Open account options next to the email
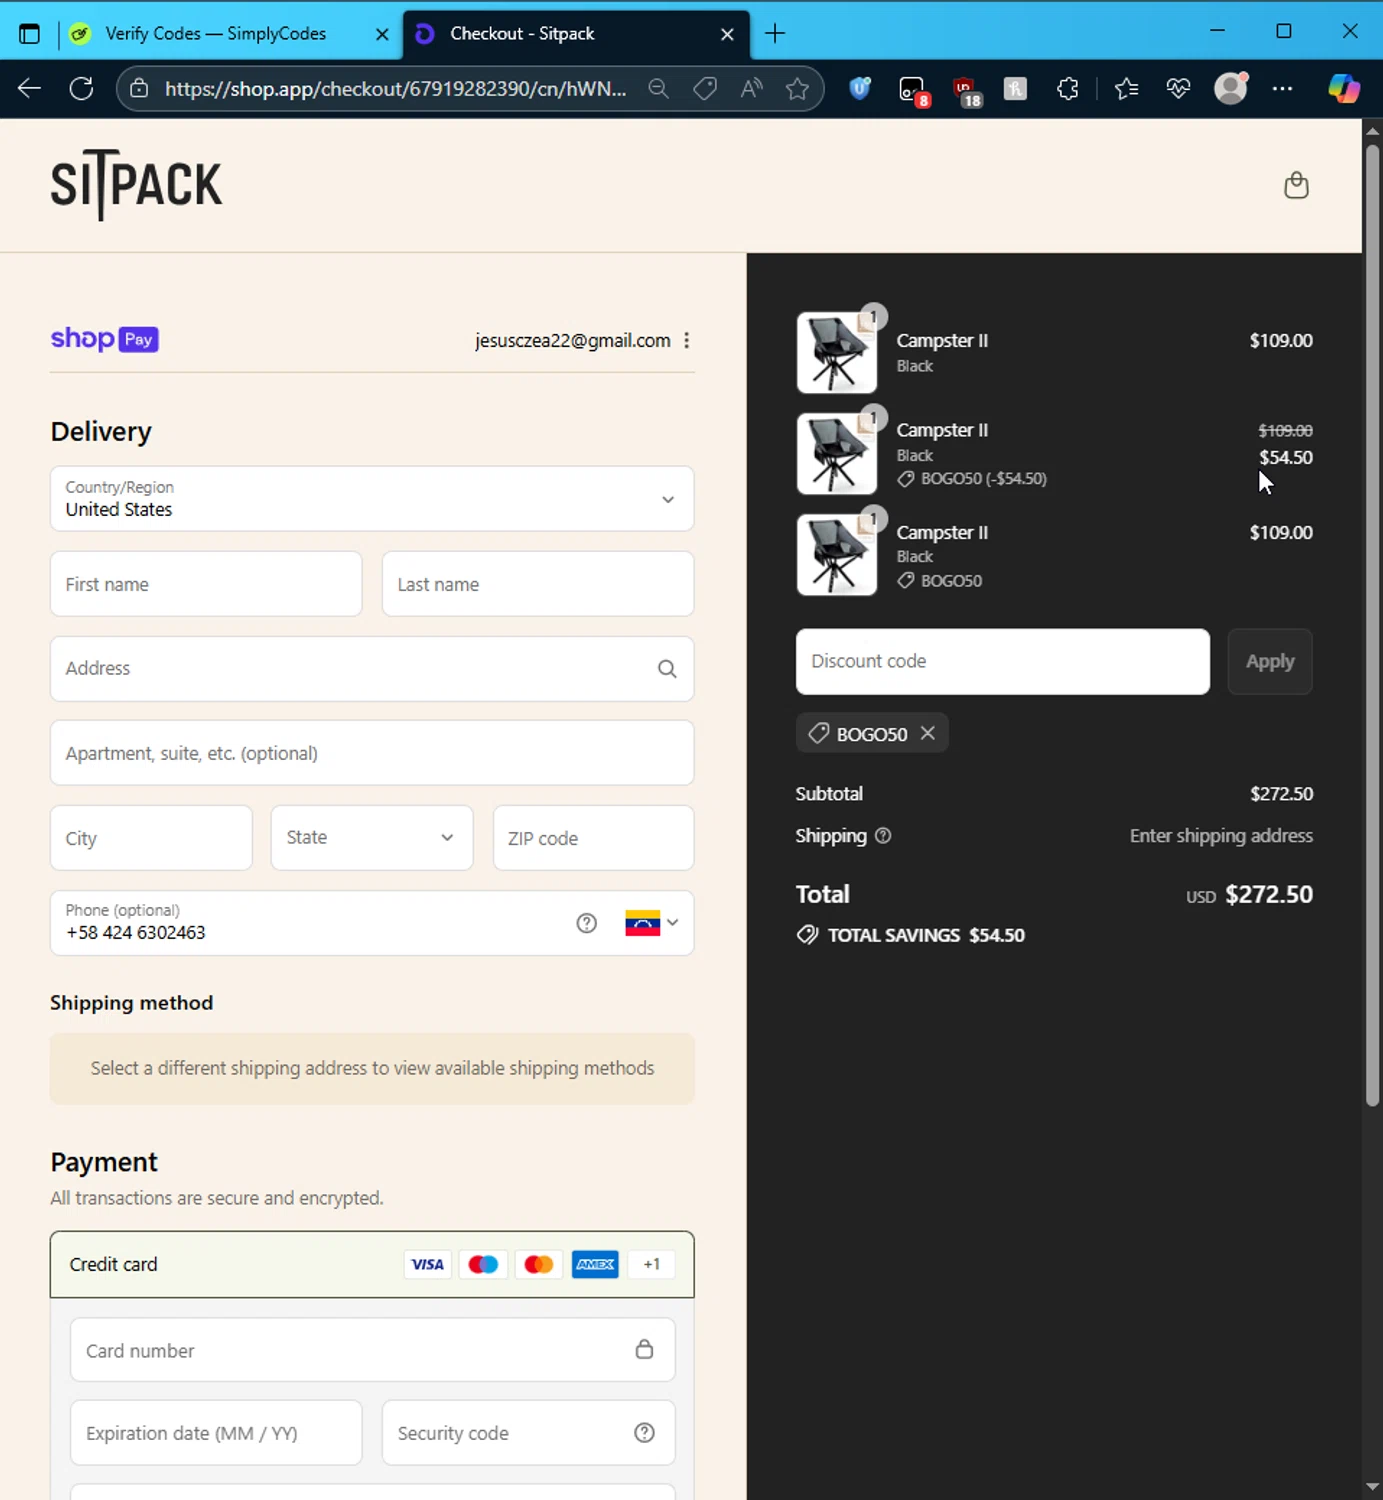This screenshot has height=1500, width=1383. tap(686, 341)
